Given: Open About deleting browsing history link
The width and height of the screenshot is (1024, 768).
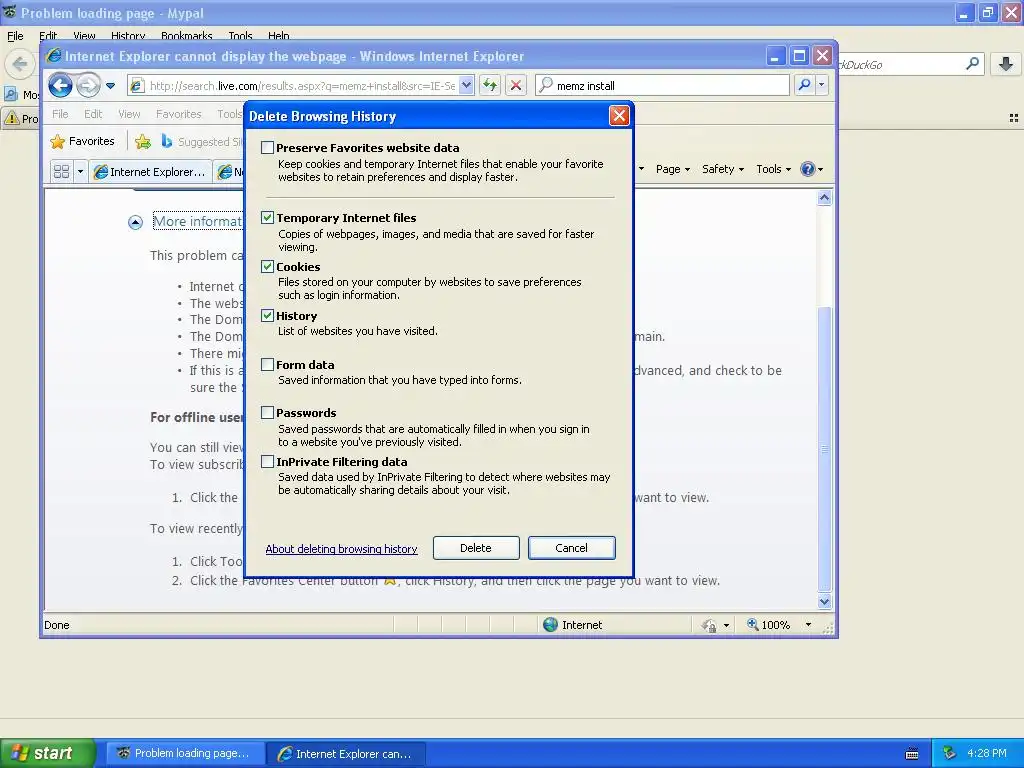Looking at the screenshot, I should 341,549.
